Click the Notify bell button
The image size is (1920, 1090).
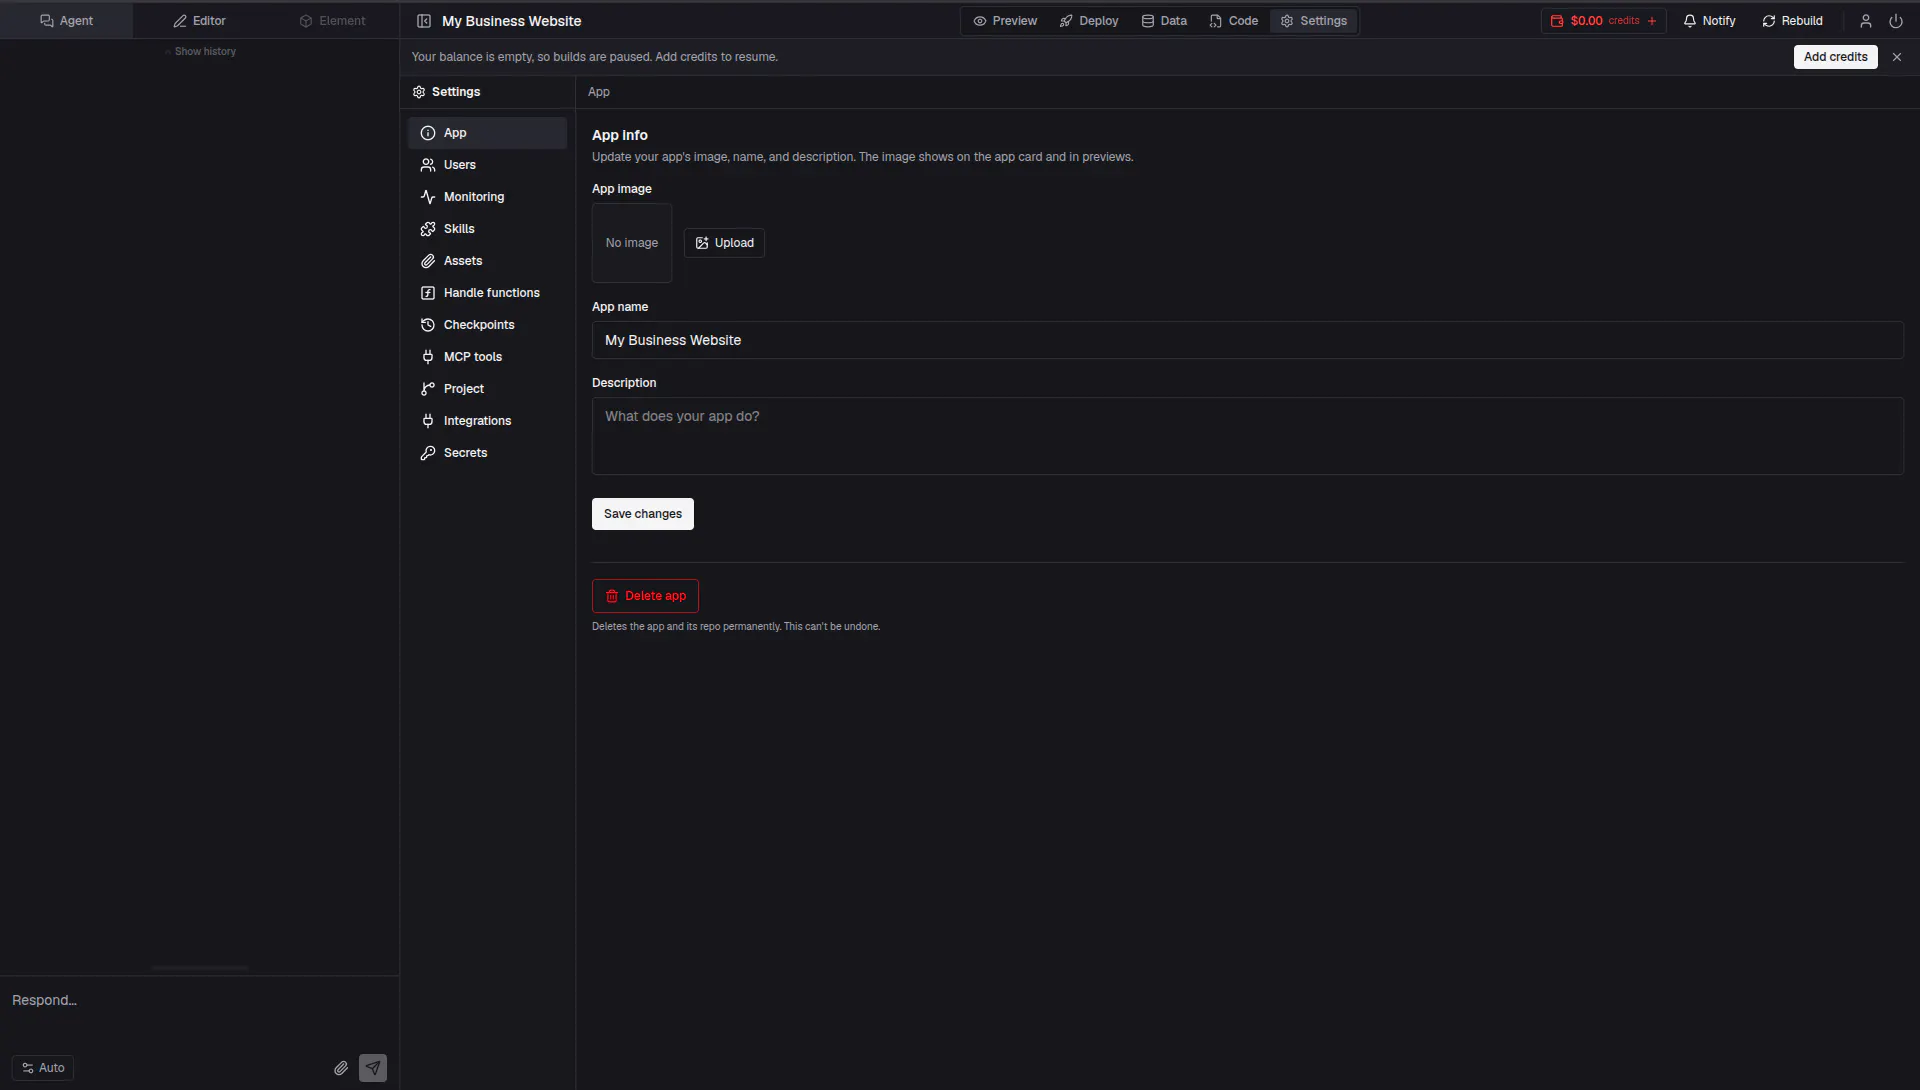[x=1709, y=21]
